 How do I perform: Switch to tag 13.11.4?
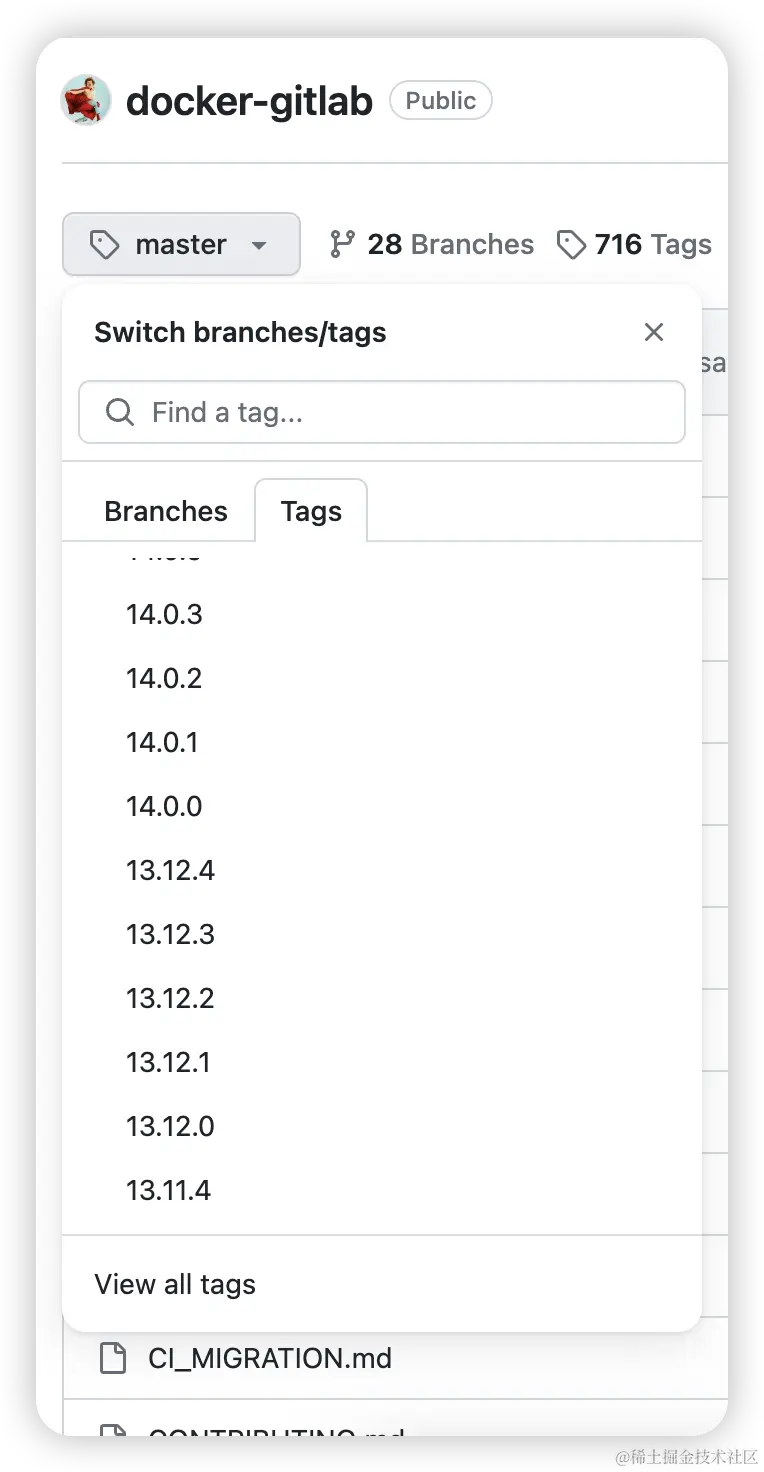(x=168, y=1190)
